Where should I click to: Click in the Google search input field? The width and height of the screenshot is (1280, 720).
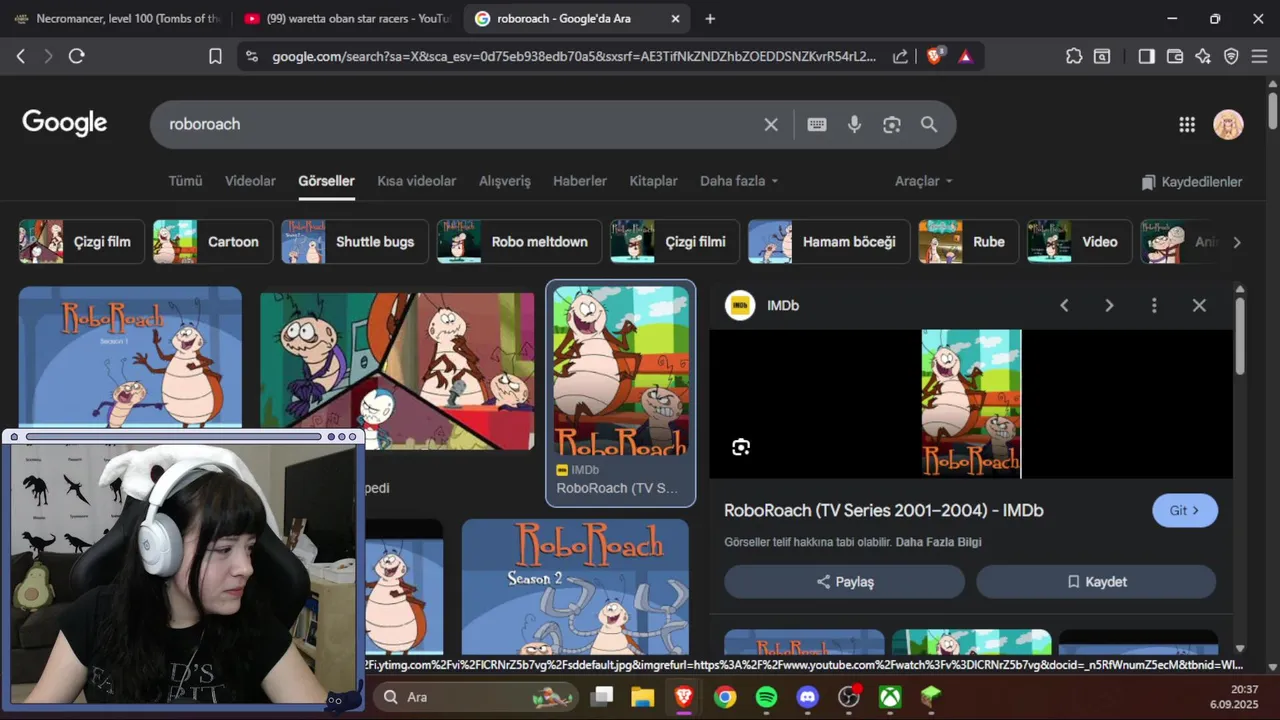pyautogui.click(x=460, y=124)
